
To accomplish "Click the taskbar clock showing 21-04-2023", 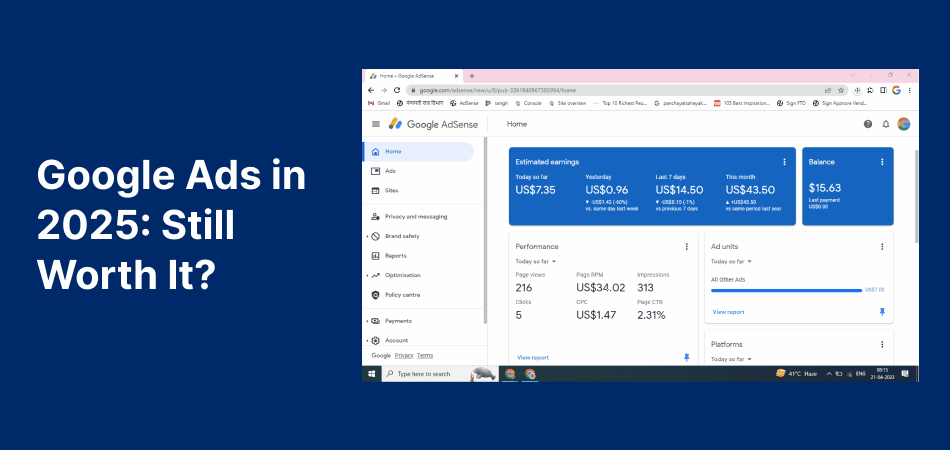I will [x=882, y=374].
